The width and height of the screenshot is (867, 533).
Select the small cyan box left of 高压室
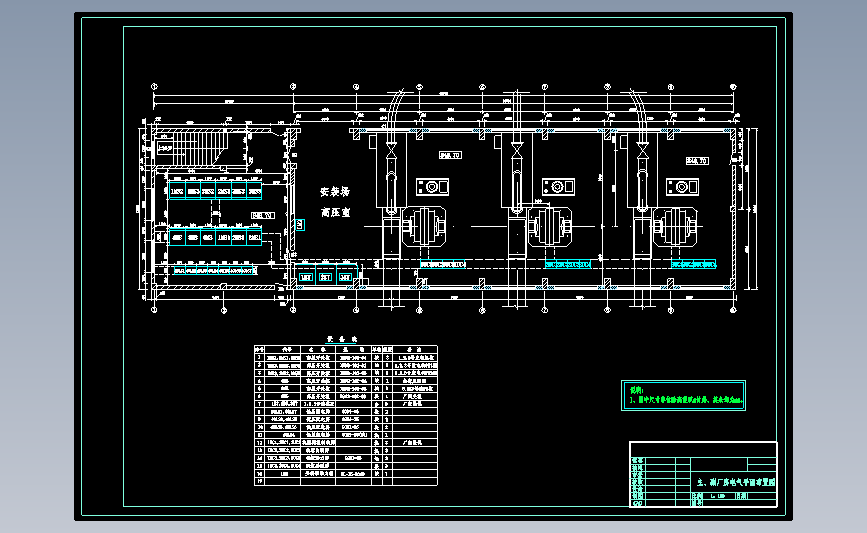pos(300,224)
